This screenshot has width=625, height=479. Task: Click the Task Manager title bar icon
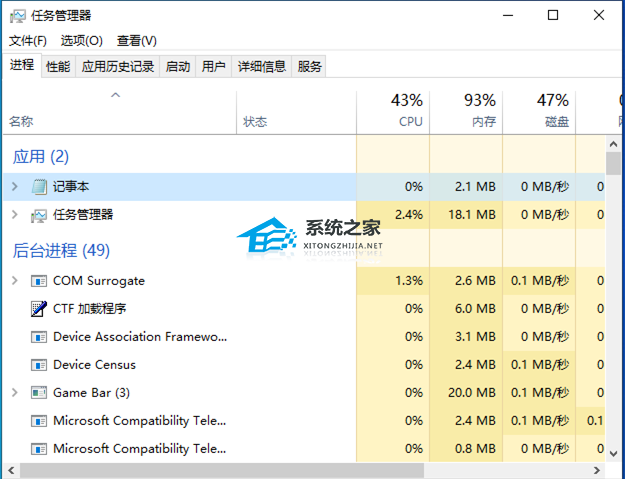18,16
